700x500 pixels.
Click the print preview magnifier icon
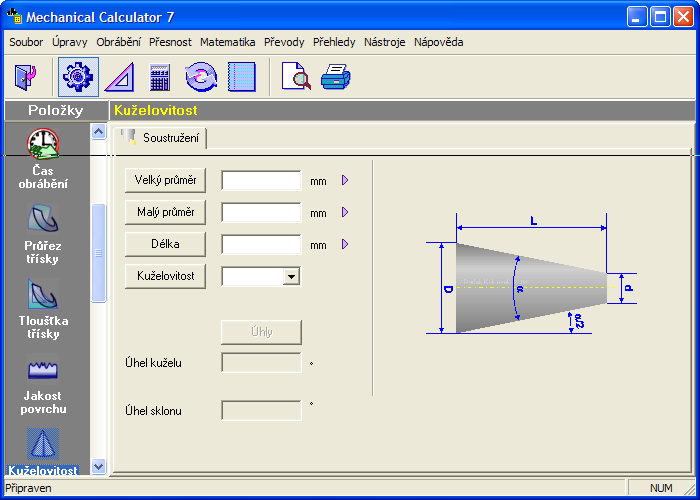pyautogui.click(x=296, y=77)
